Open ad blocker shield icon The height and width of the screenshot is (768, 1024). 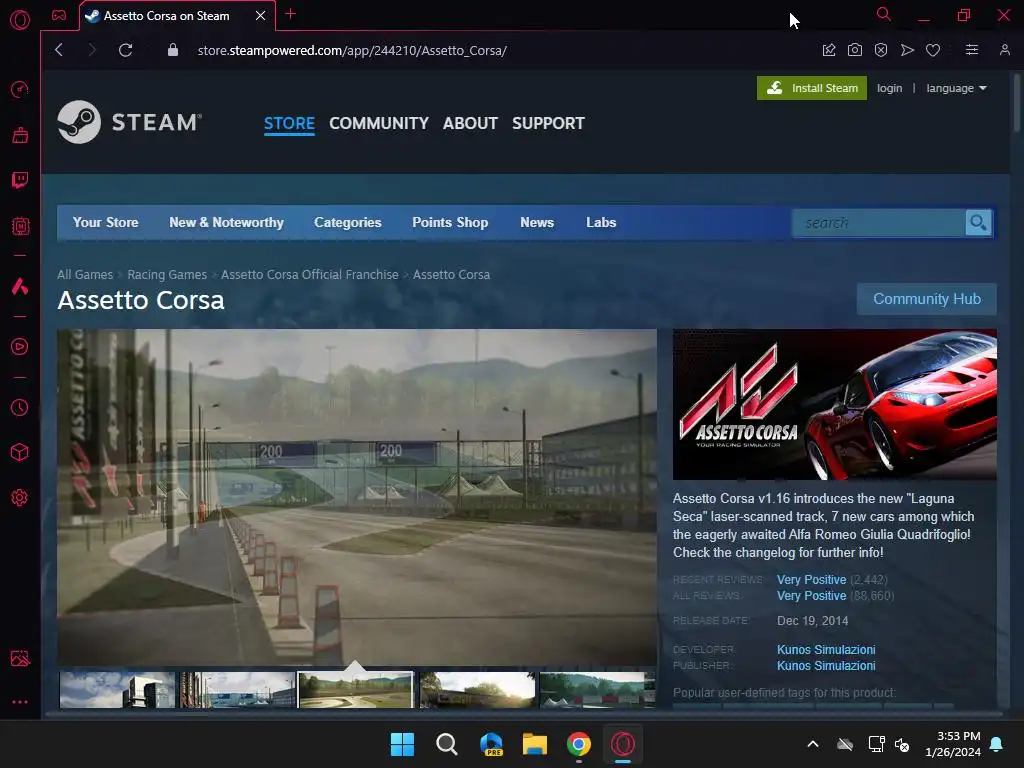click(x=881, y=50)
